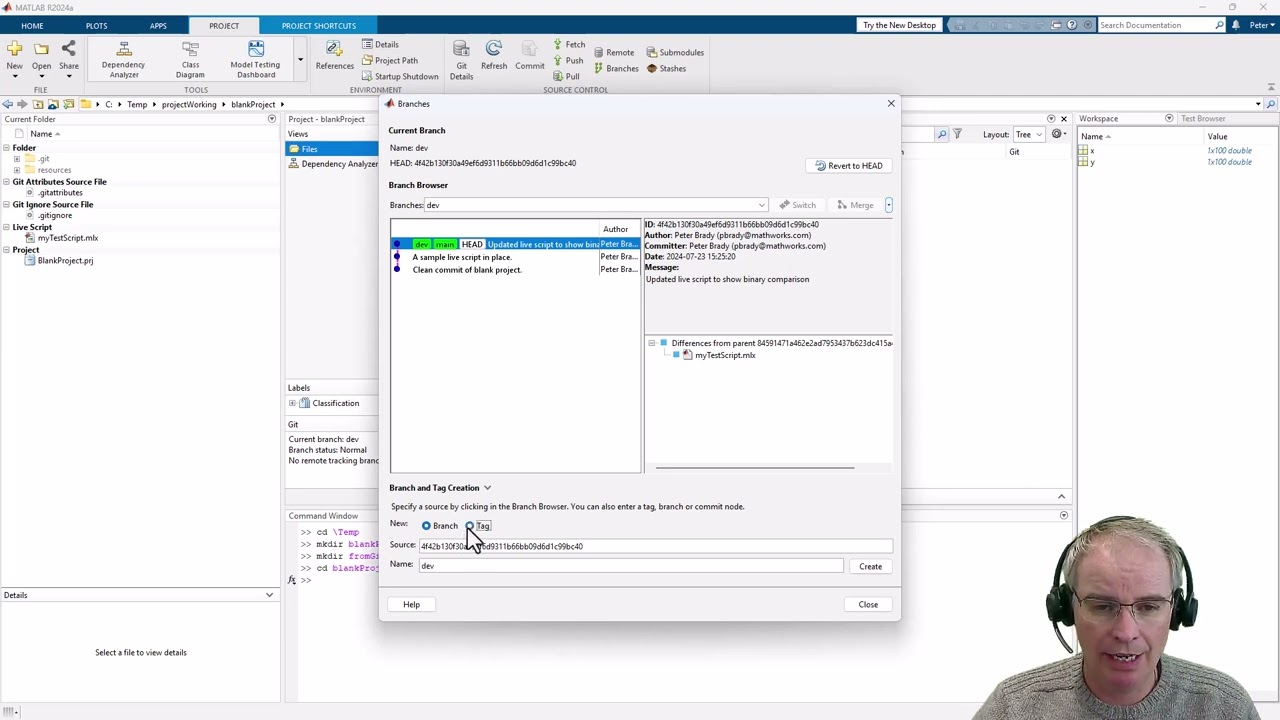Click the Share project icon
1280x720 pixels.
point(68,55)
